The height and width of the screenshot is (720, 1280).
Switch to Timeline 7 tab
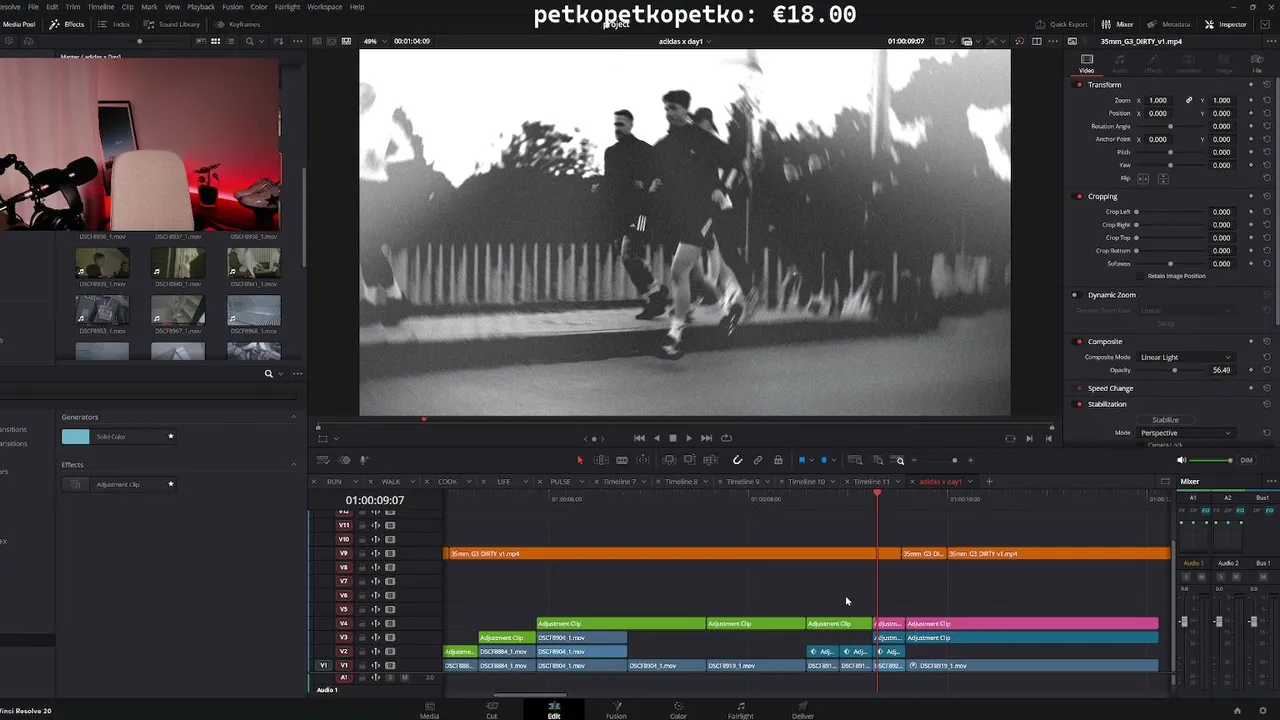tap(619, 482)
